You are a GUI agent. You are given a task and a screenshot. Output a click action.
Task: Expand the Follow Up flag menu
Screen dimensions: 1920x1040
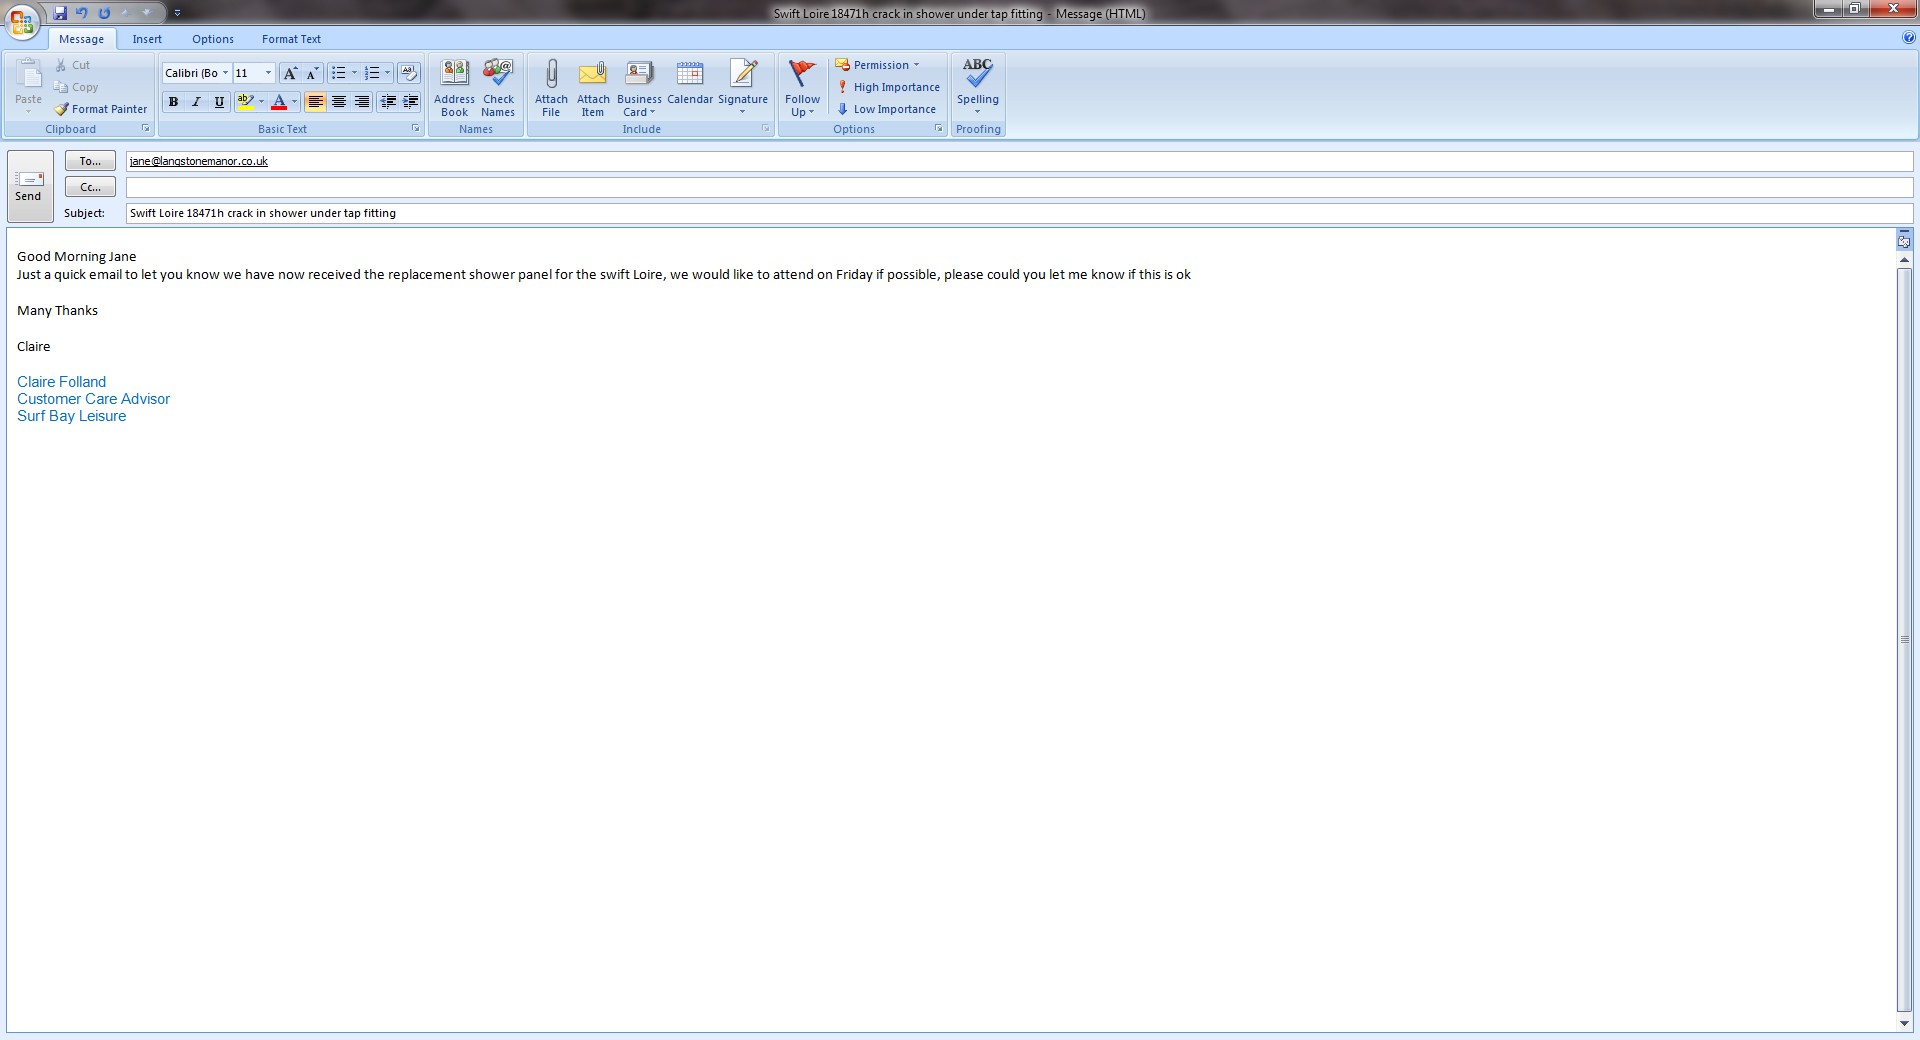(x=802, y=88)
